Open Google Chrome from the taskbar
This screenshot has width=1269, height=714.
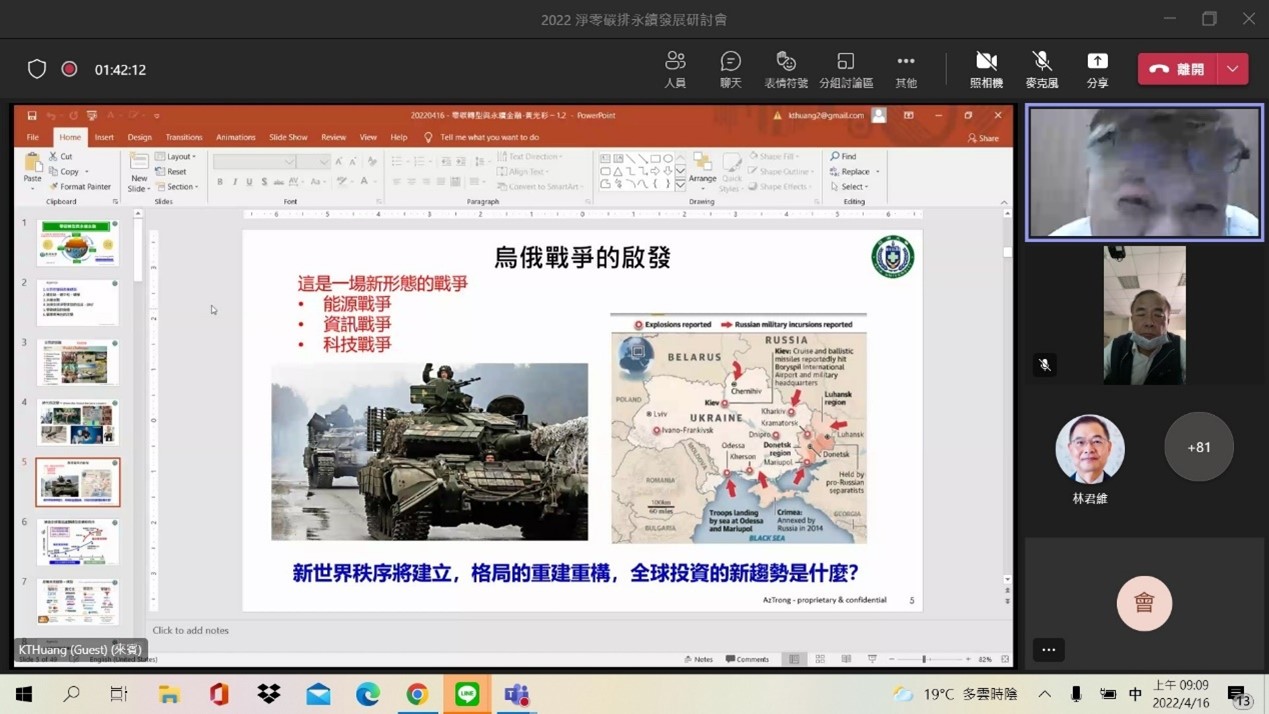(x=417, y=694)
